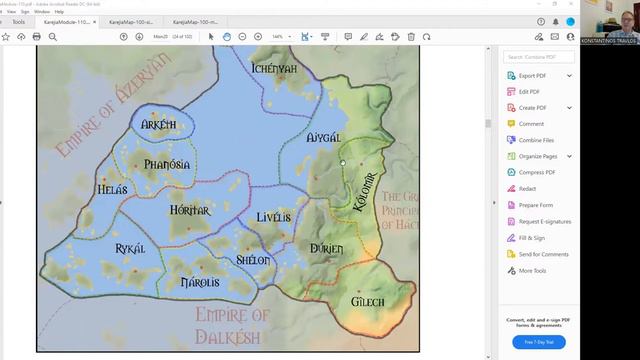The width and height of the screenshot is (640, 360).
Task: Expand the Export PDF chevron
Action: 569,76
